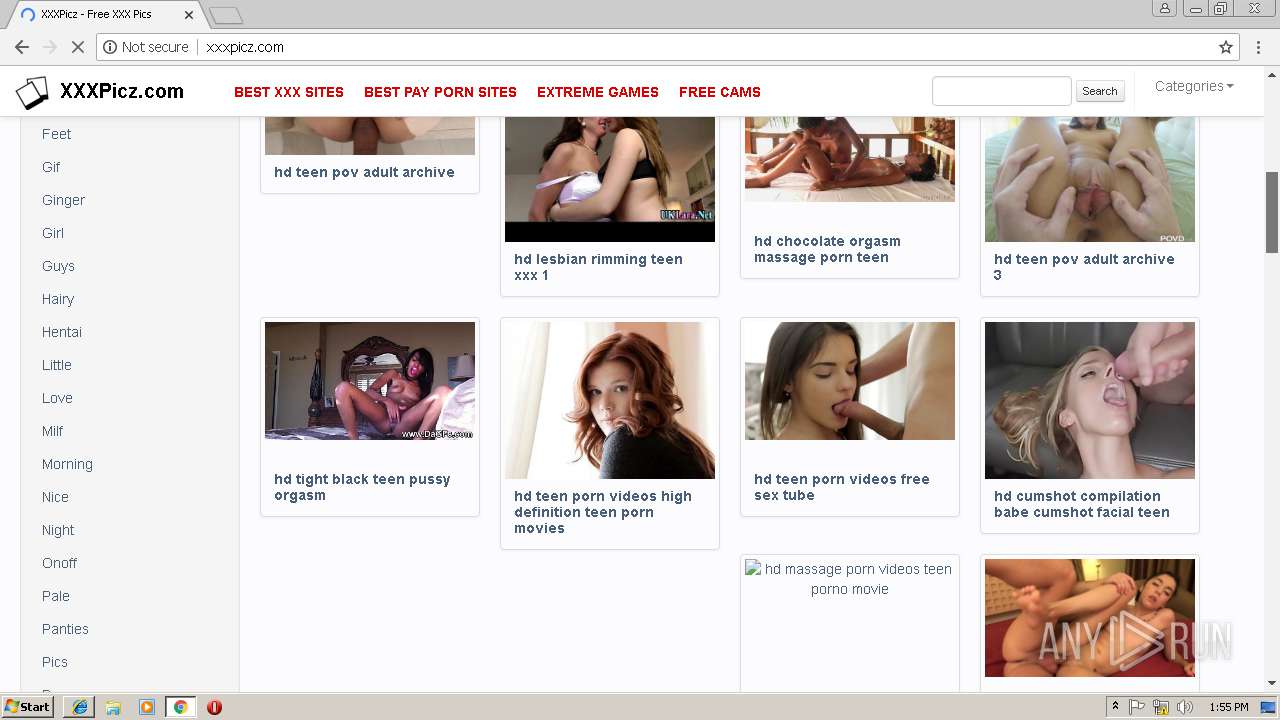
Task: Stop page loading with the X button
Action: point(78,47)
